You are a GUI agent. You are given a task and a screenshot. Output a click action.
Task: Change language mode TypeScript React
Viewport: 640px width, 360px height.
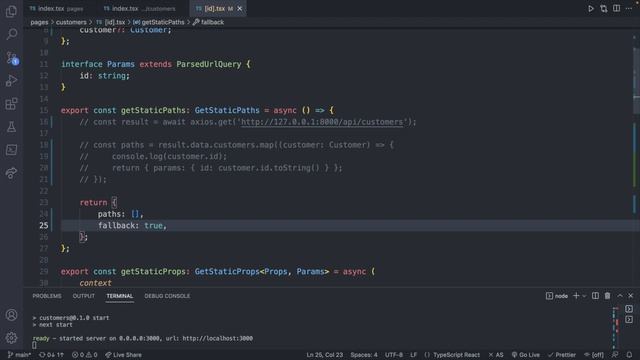pos(452,355)
